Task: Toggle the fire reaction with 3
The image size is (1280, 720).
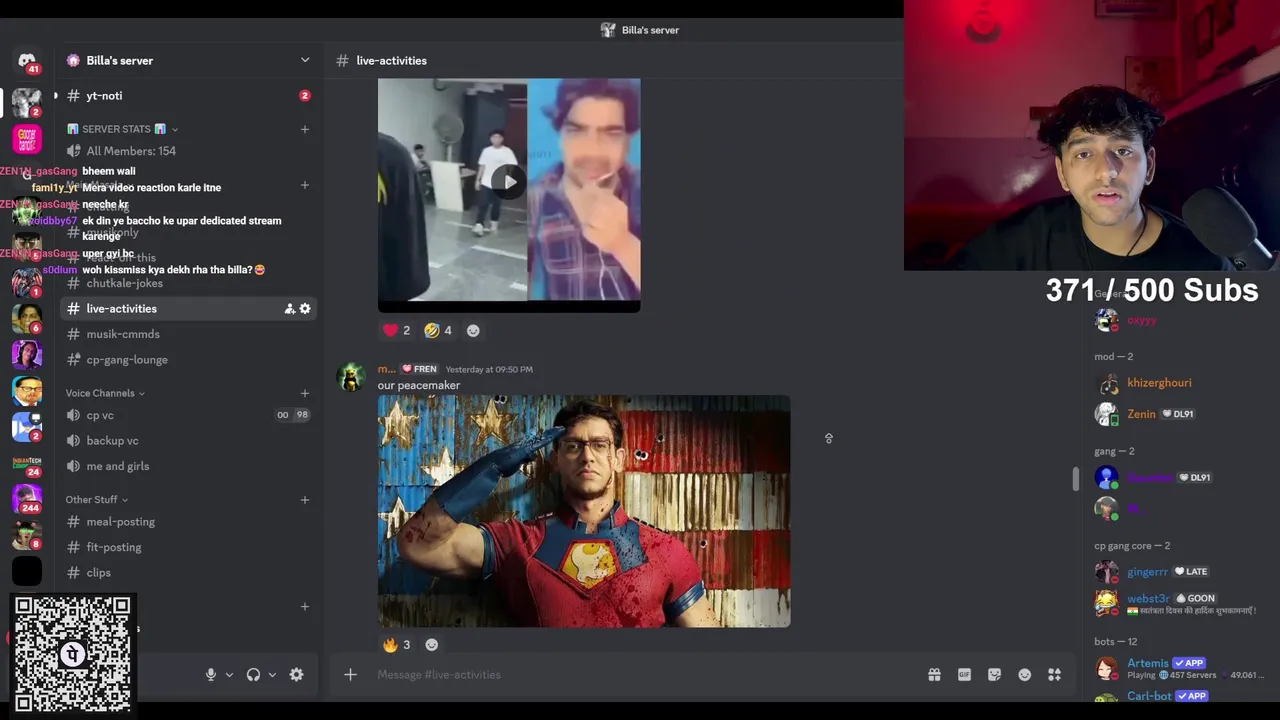Action: 396,645
